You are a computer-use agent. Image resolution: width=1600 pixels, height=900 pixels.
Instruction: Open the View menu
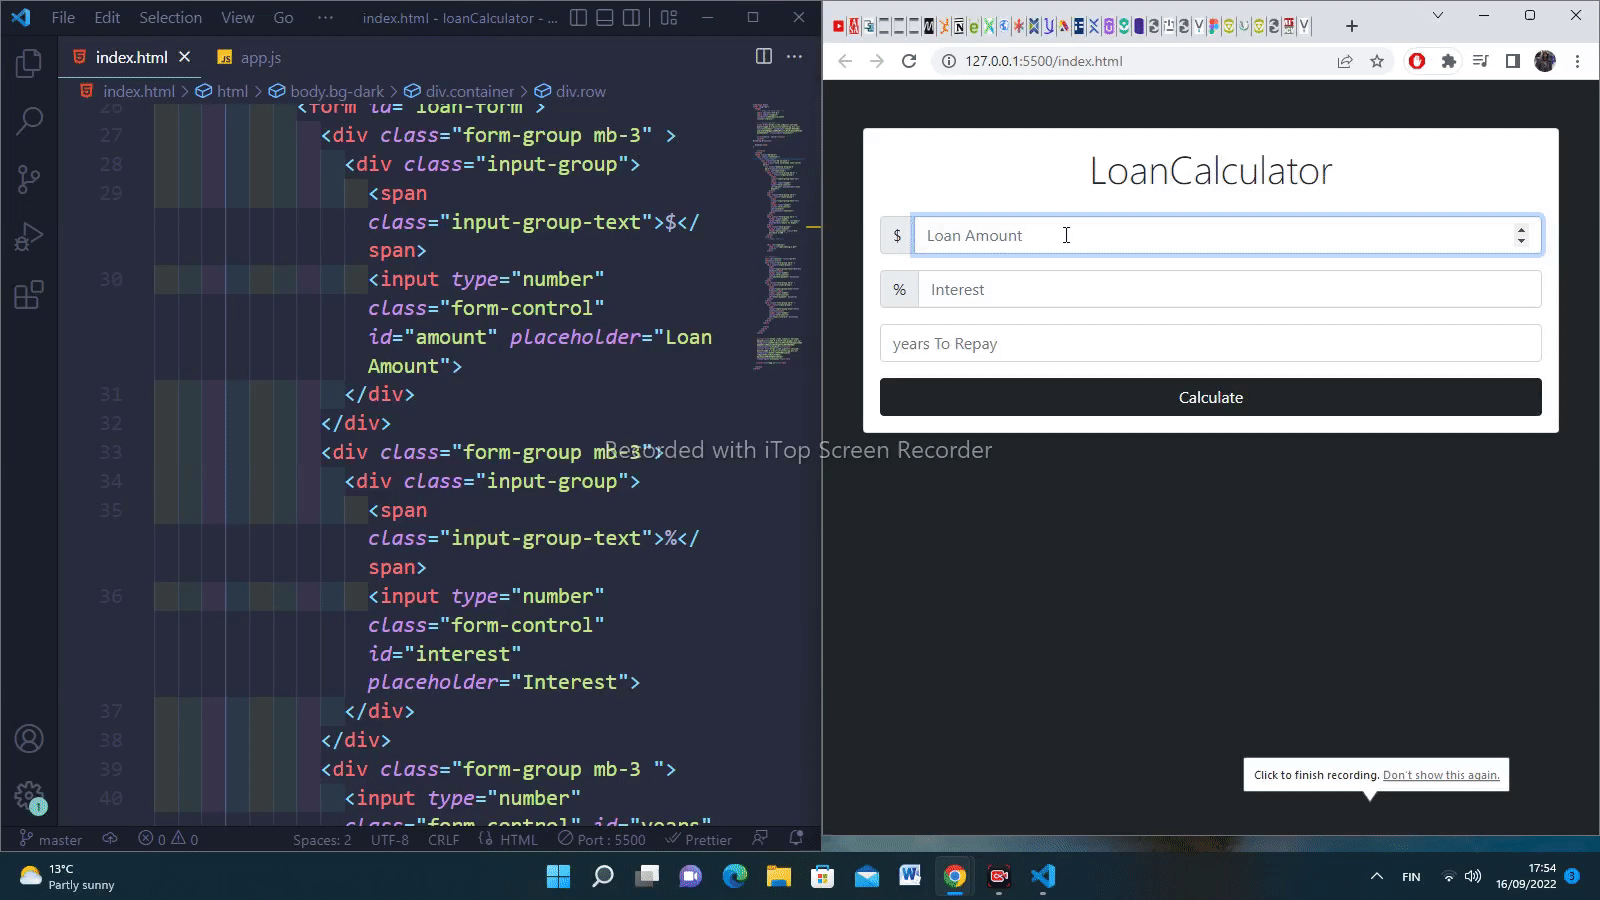coord(238,18)
